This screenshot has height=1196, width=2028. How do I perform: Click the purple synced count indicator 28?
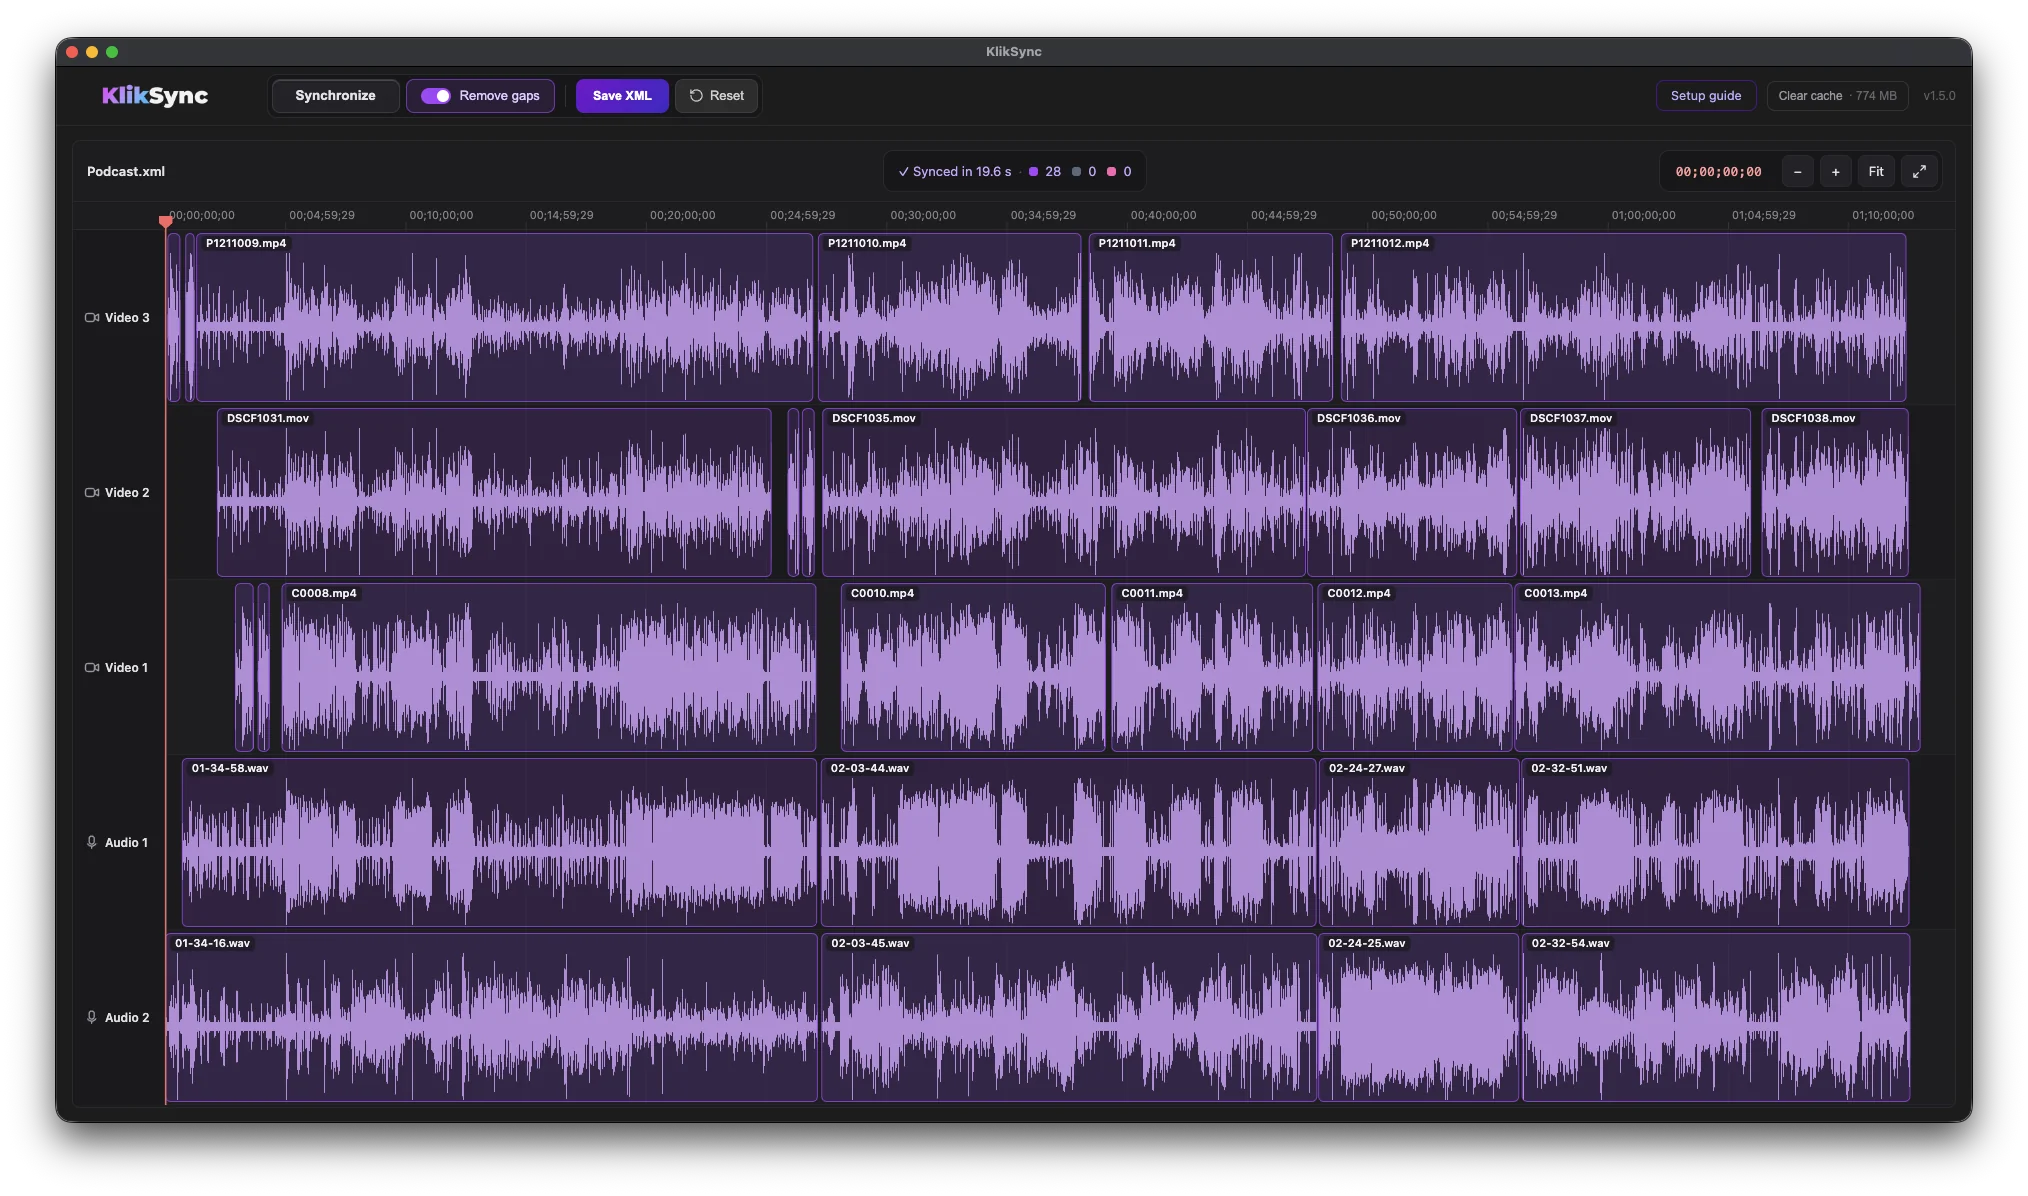(x=1045, y=172)
